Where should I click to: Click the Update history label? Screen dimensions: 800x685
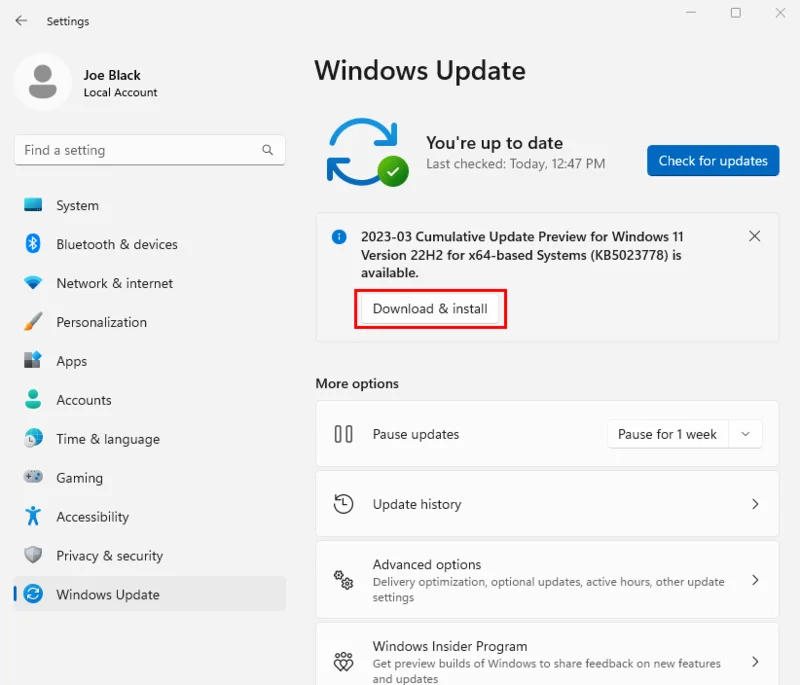pyautogui.click(x=417, y=504)
